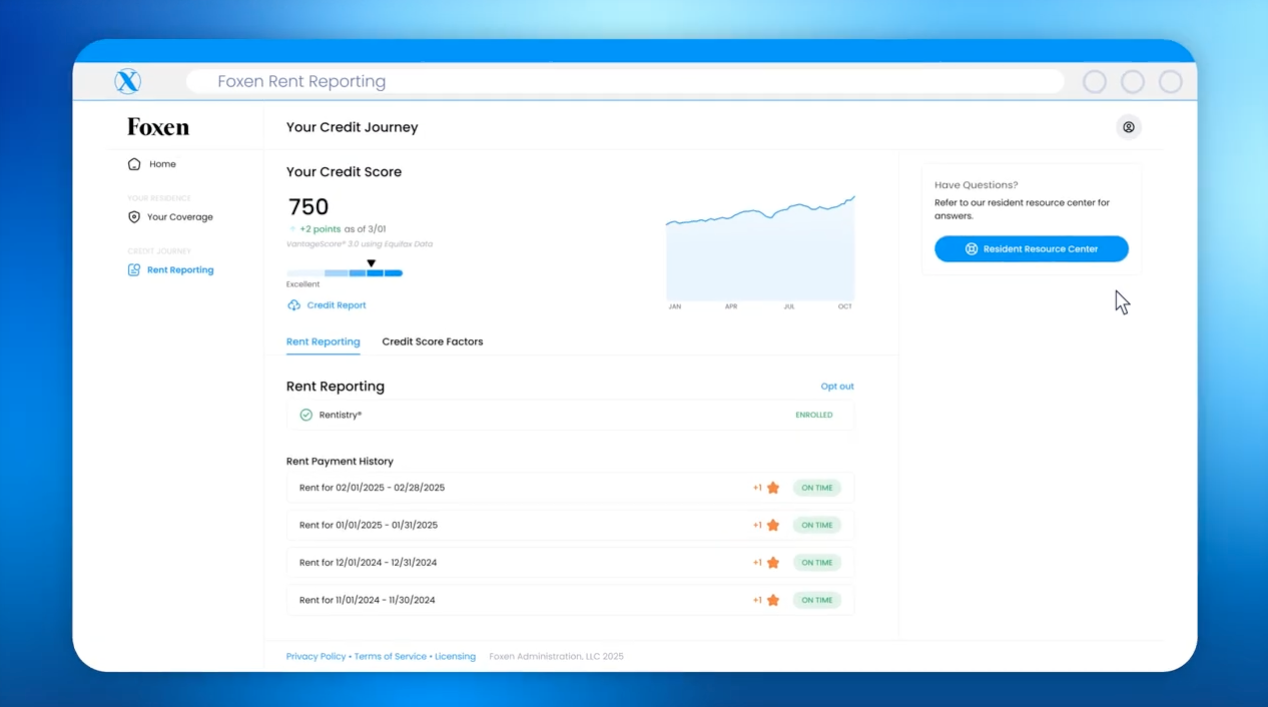Click the X logo in the browser bar
The image size is (1268, 707).
coord(127,81)
